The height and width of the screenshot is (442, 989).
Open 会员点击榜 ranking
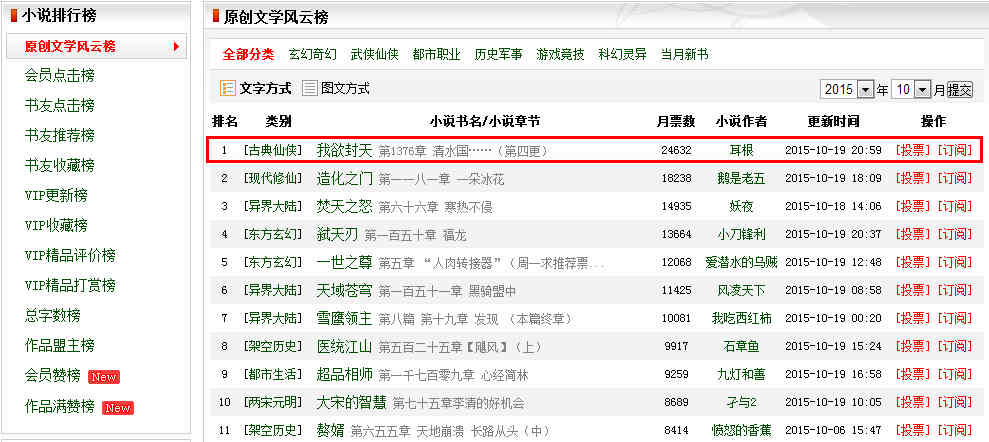pyautogui.click(x=59, y=76)
